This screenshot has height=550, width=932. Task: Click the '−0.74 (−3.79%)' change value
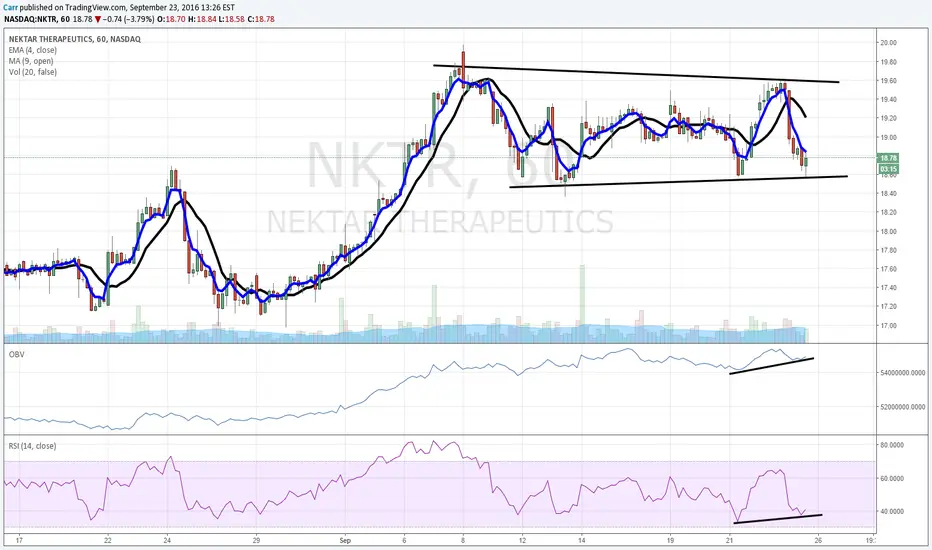pos(128,19)
